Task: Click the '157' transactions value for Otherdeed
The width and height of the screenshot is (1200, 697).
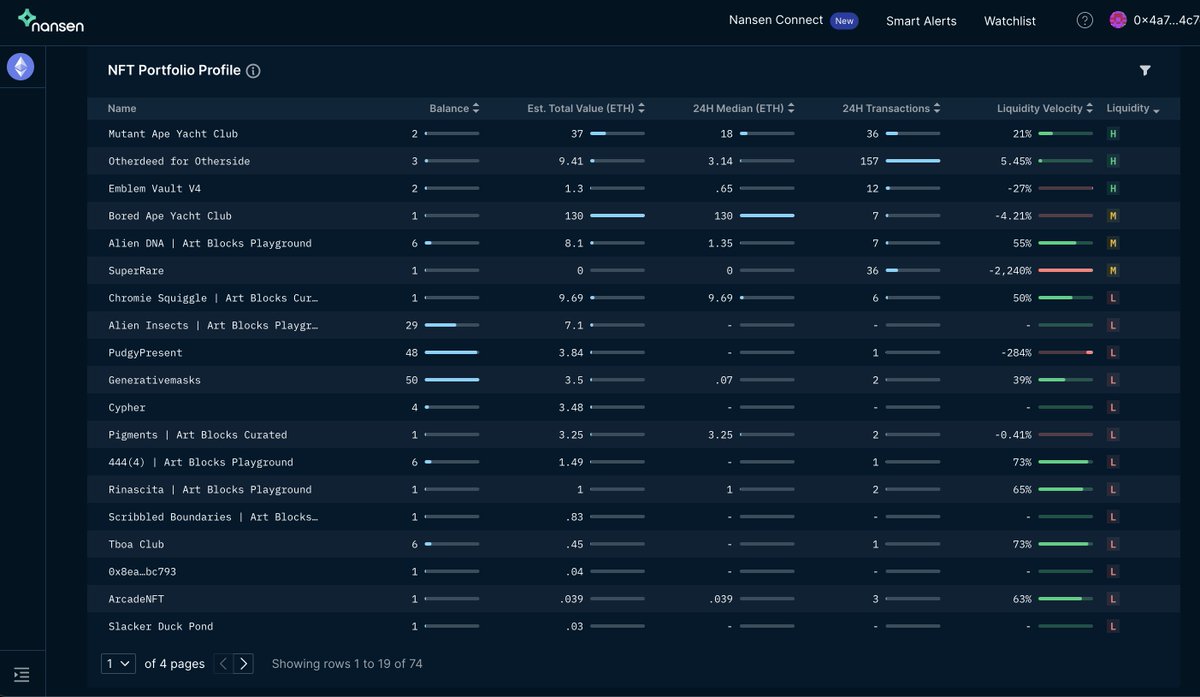Action: tap(869, 161)
